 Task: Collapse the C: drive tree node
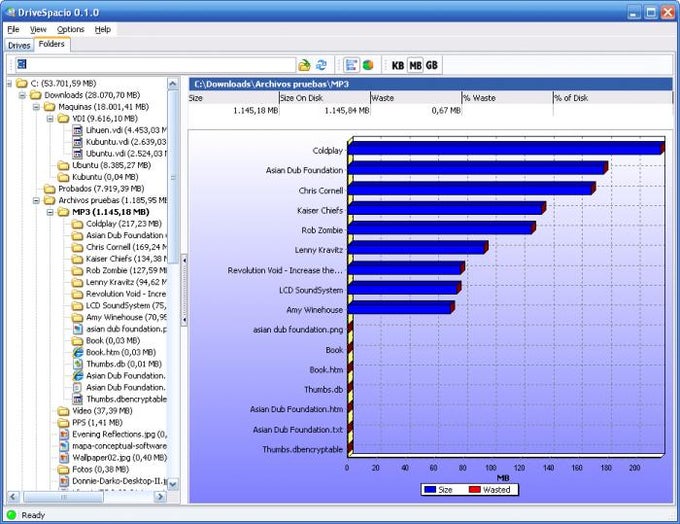tap(9, 83)
